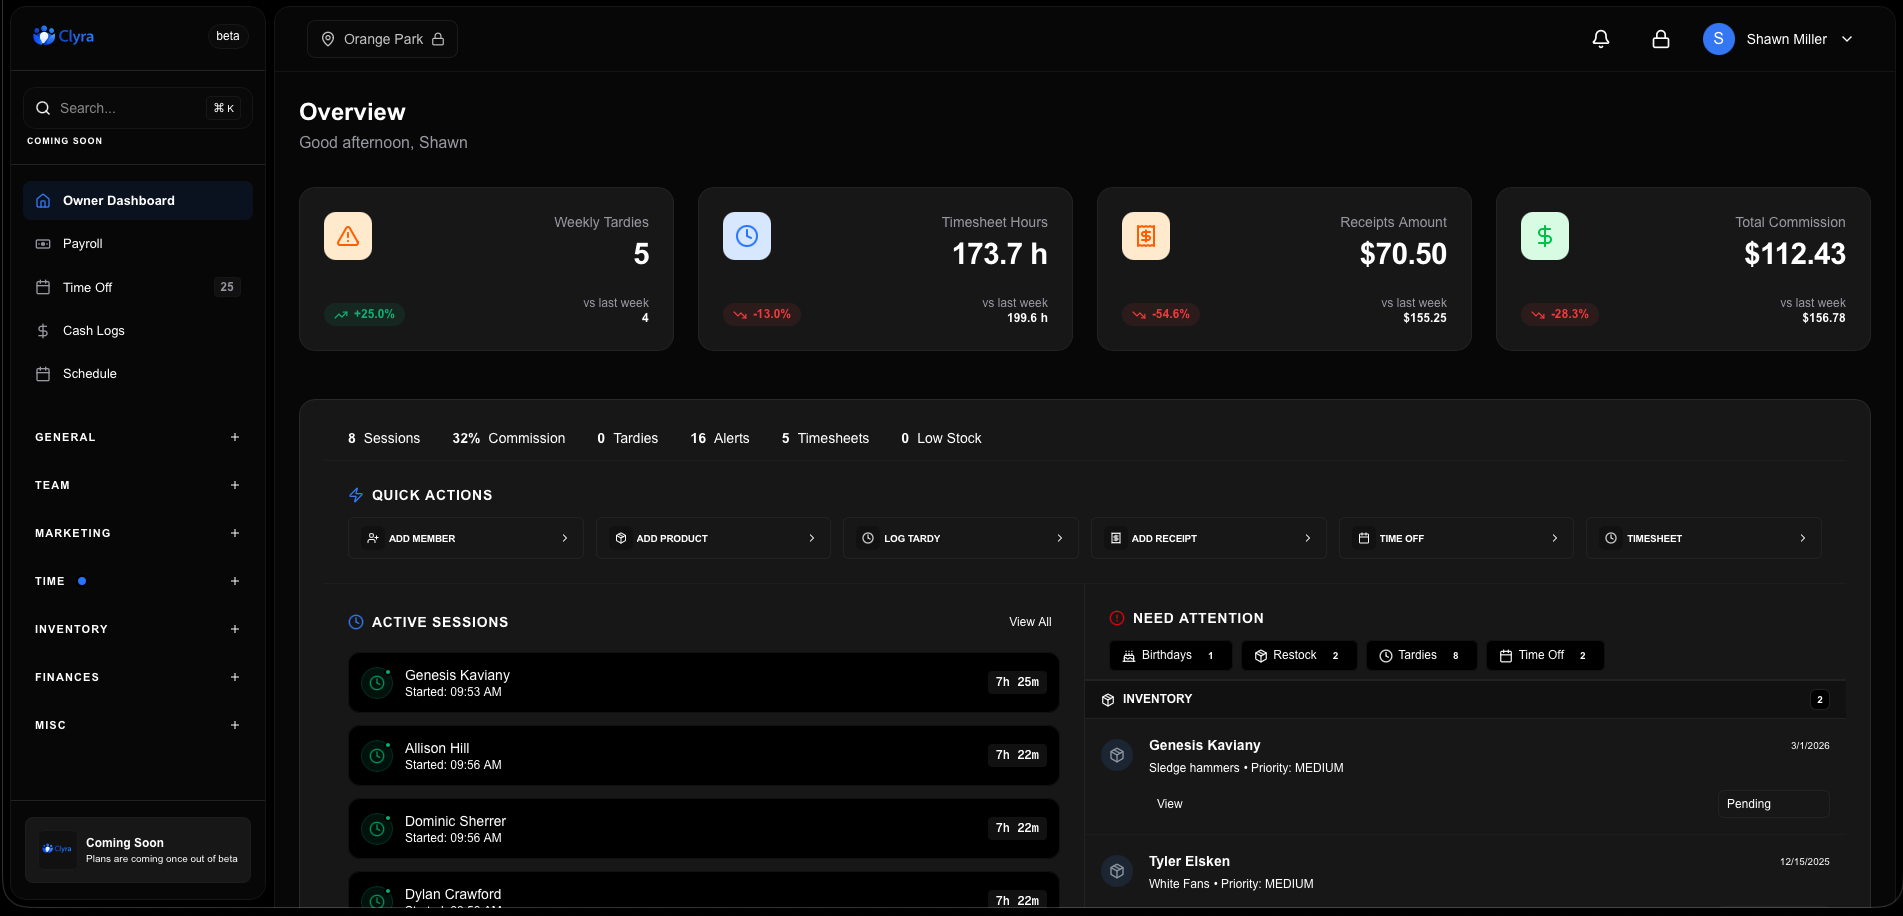Select the Time Off filter in Need Attention
Image resolution: width=1903 pixels, height=916 pixels.
coord(1544,655)
